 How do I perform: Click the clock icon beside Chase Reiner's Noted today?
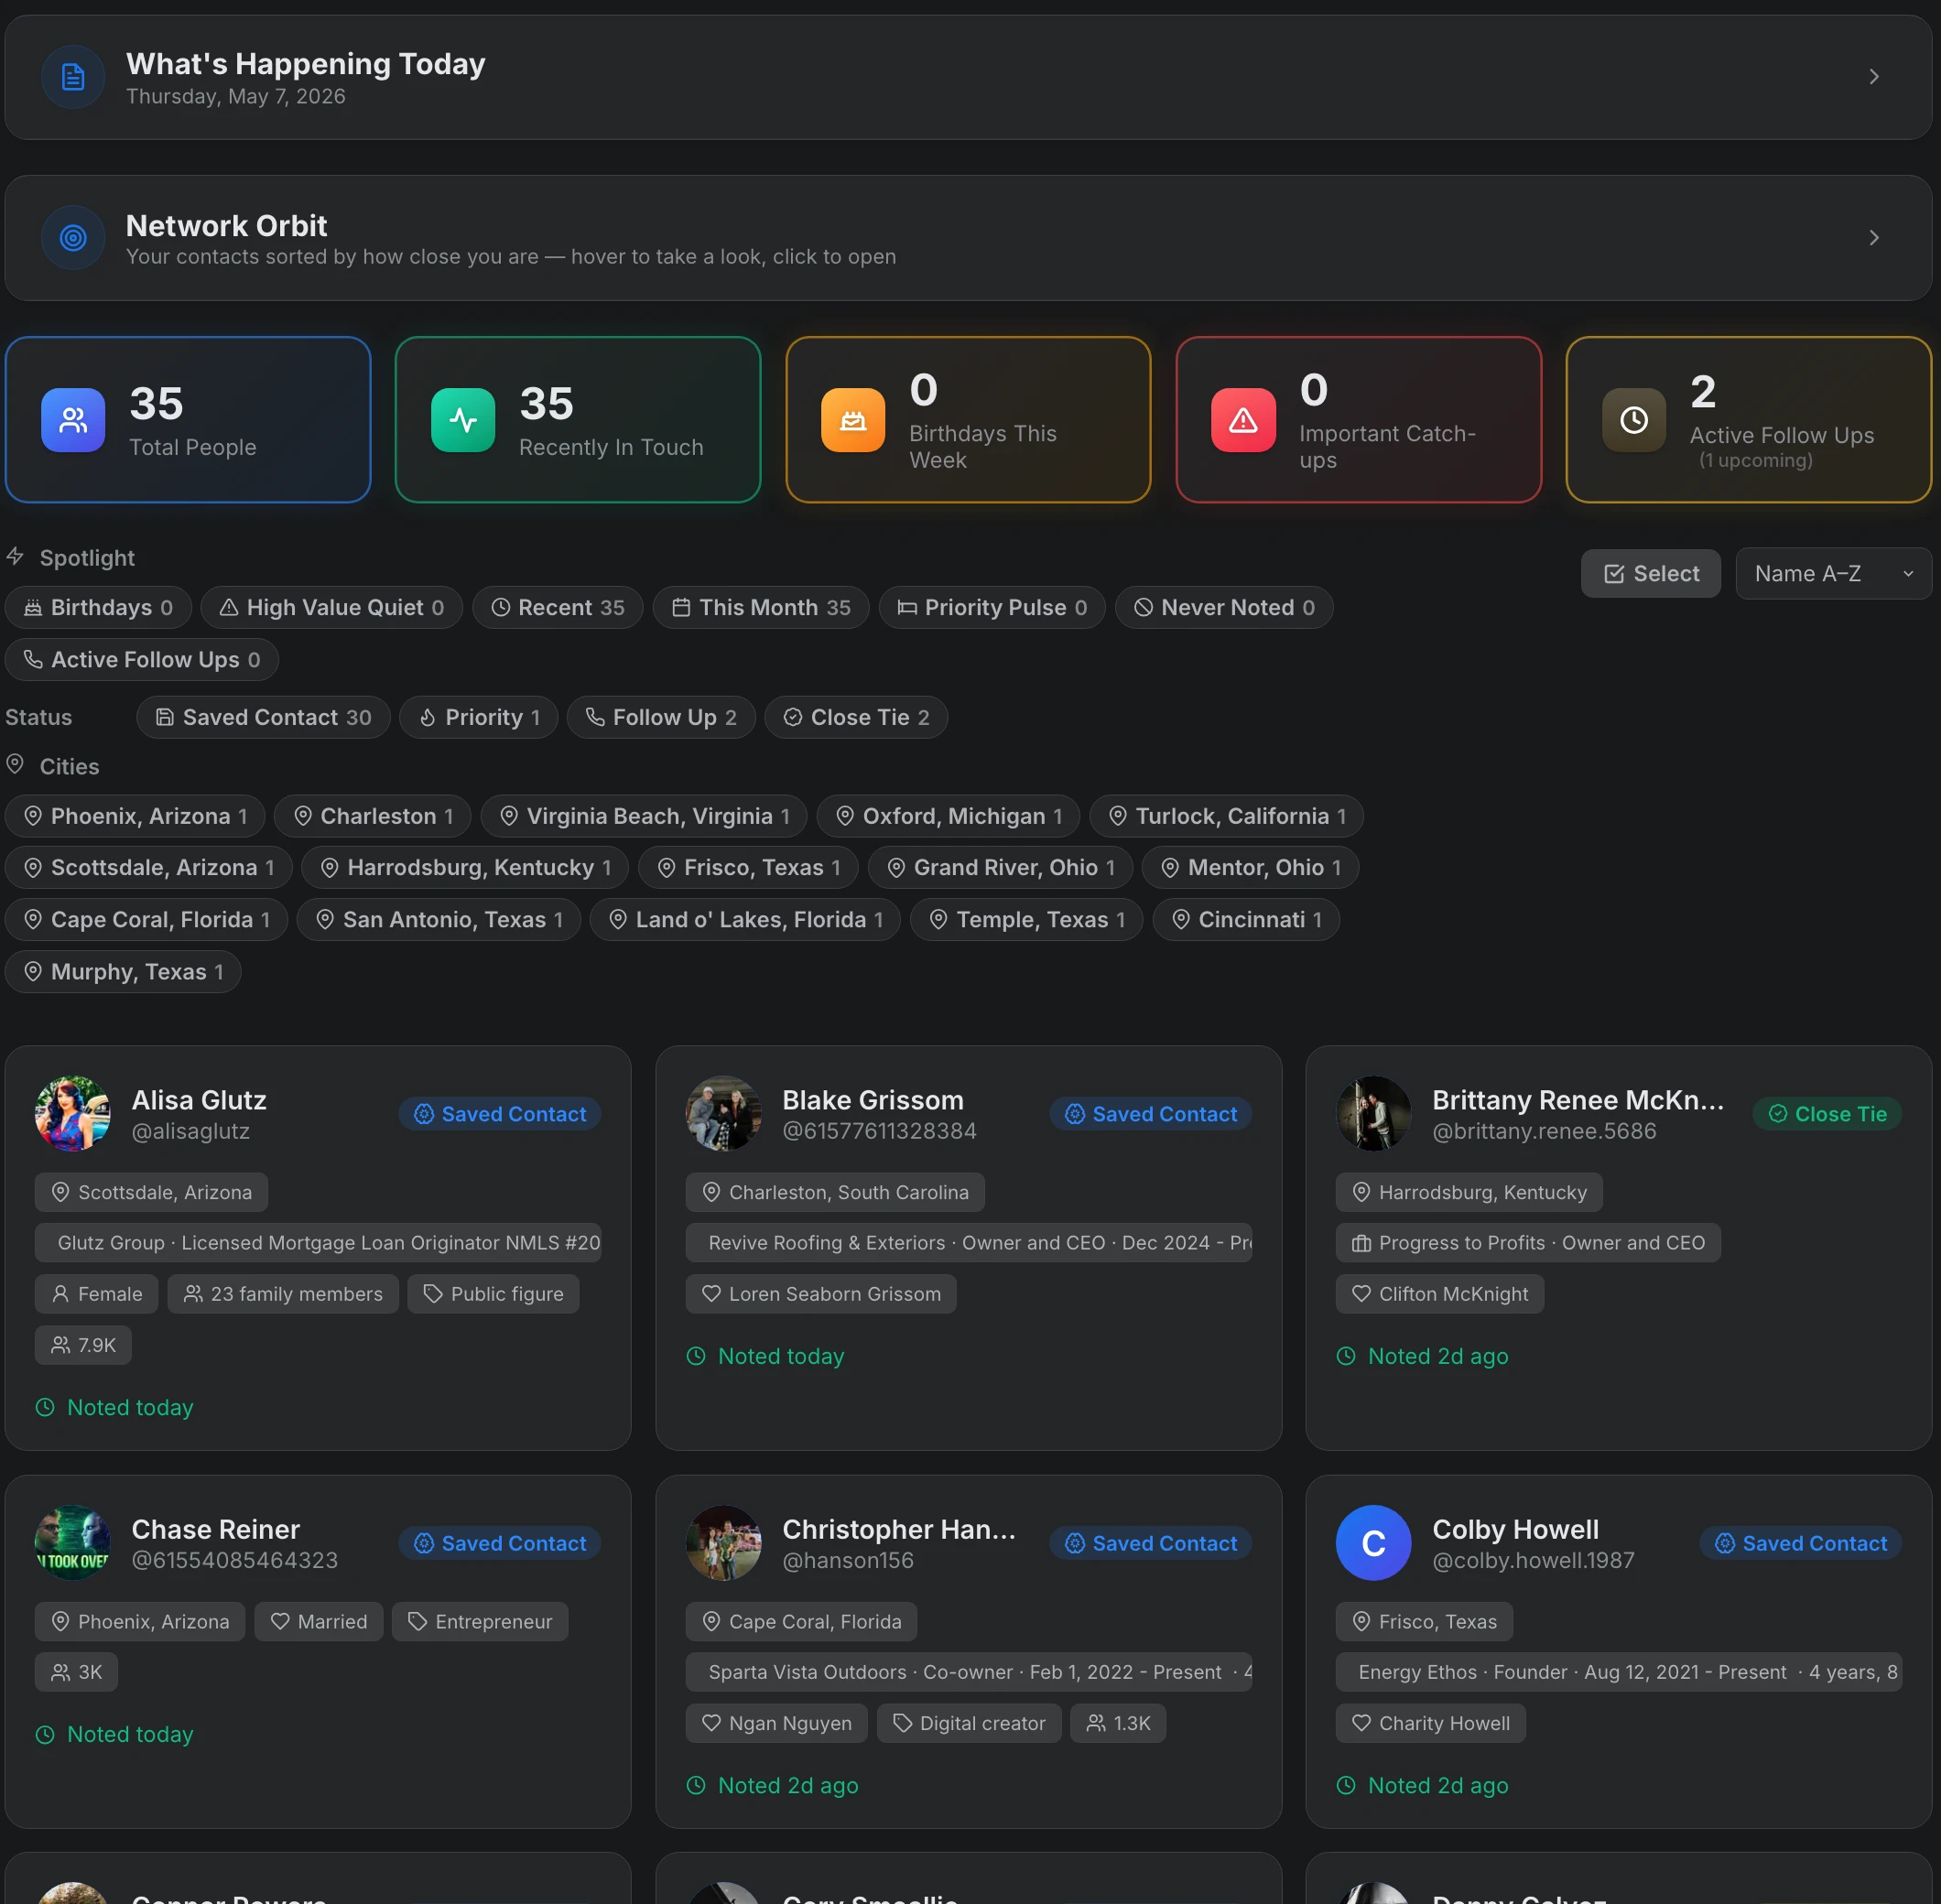tap(45, 1735)
